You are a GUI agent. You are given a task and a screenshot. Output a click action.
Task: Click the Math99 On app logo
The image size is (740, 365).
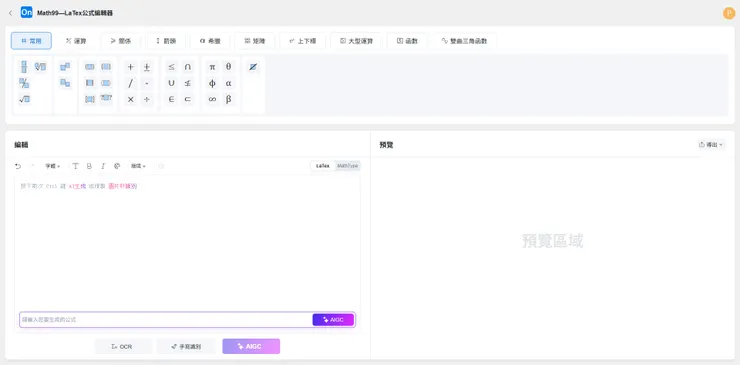coord(26,13)
